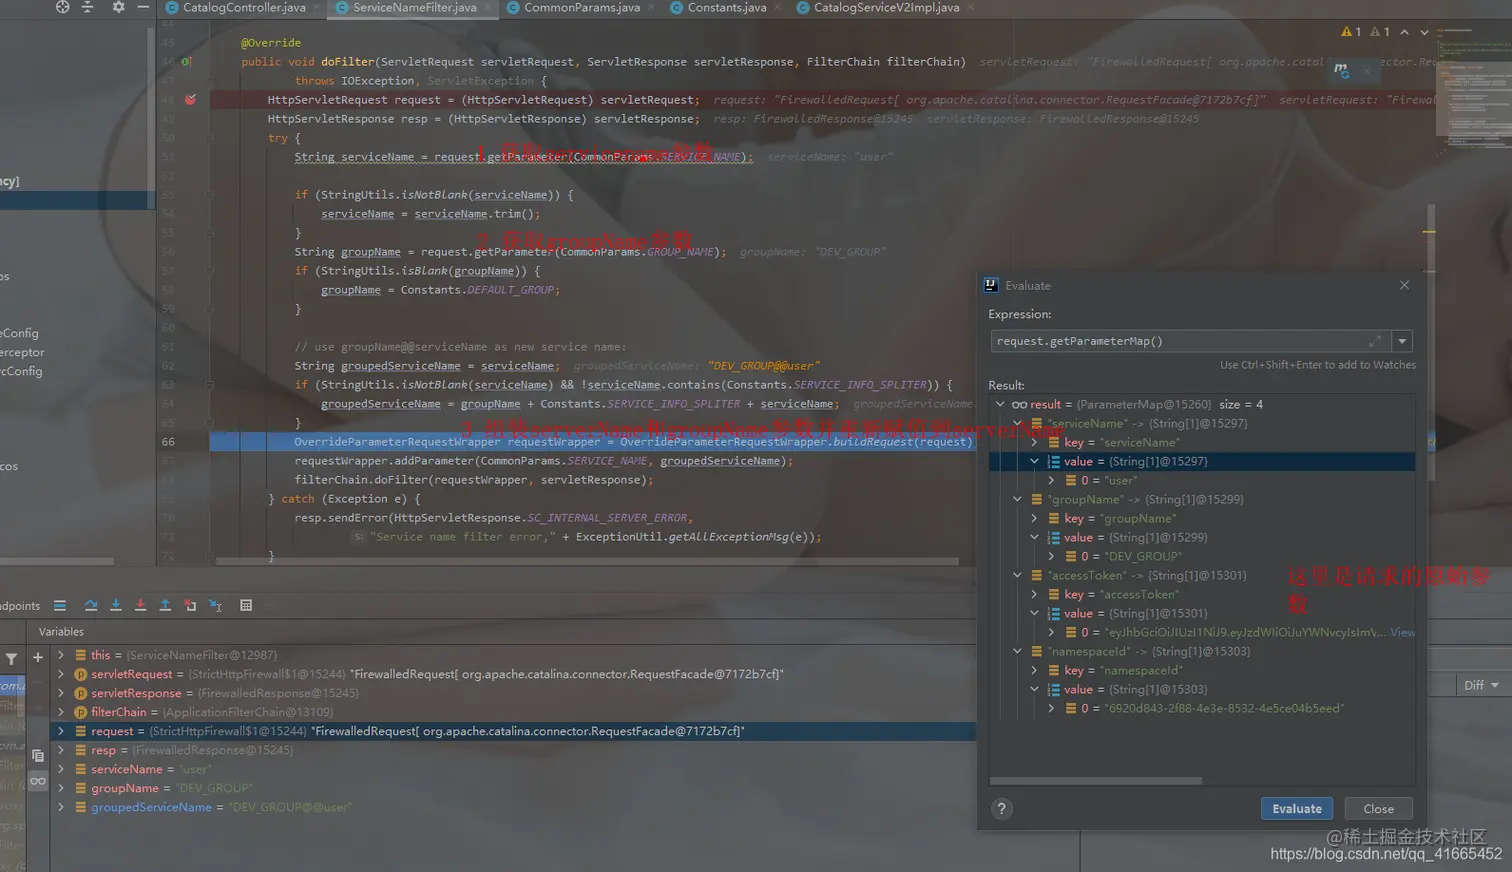Click the Run to Cursor icon
The width and height of the screenshot is (1512, 872).
pos(215,605)
